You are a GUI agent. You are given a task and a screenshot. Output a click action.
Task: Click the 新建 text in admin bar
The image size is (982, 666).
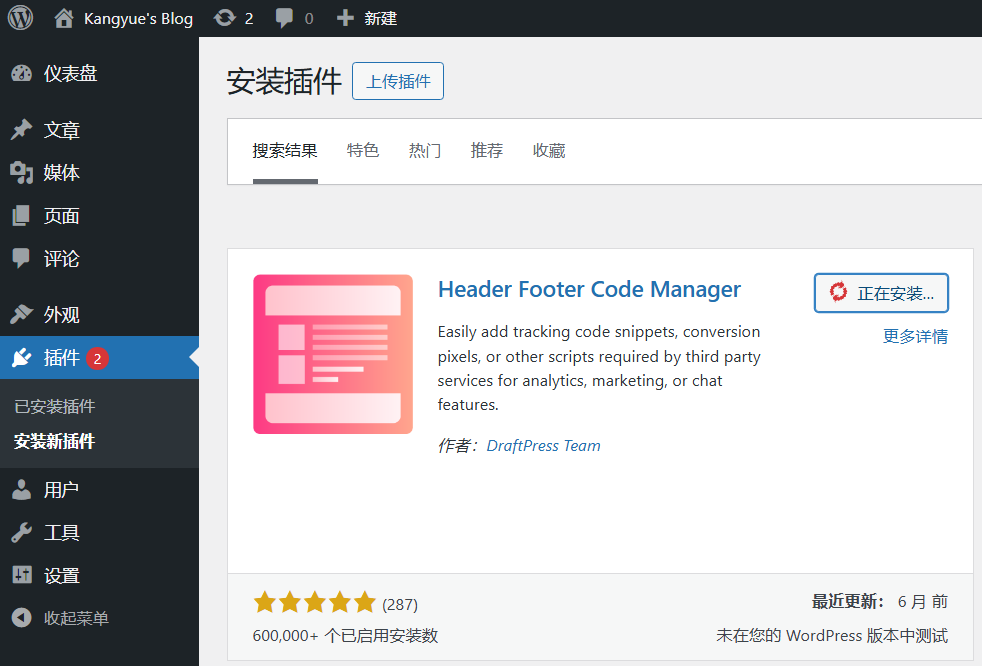[380, 18]
